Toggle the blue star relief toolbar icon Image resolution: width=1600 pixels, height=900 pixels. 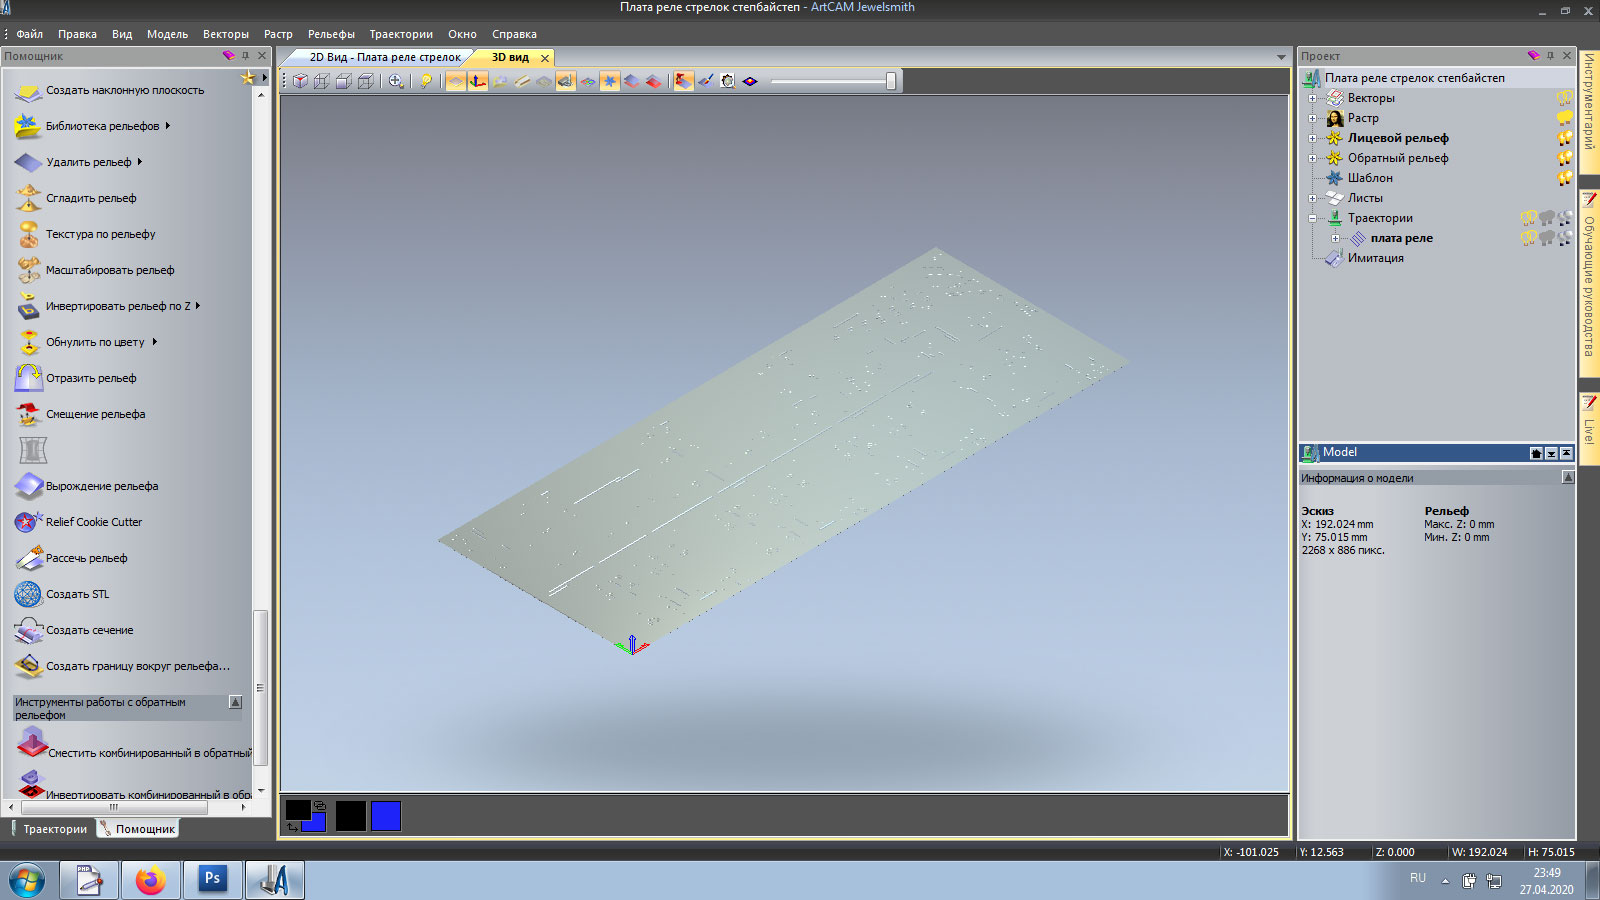609,81
